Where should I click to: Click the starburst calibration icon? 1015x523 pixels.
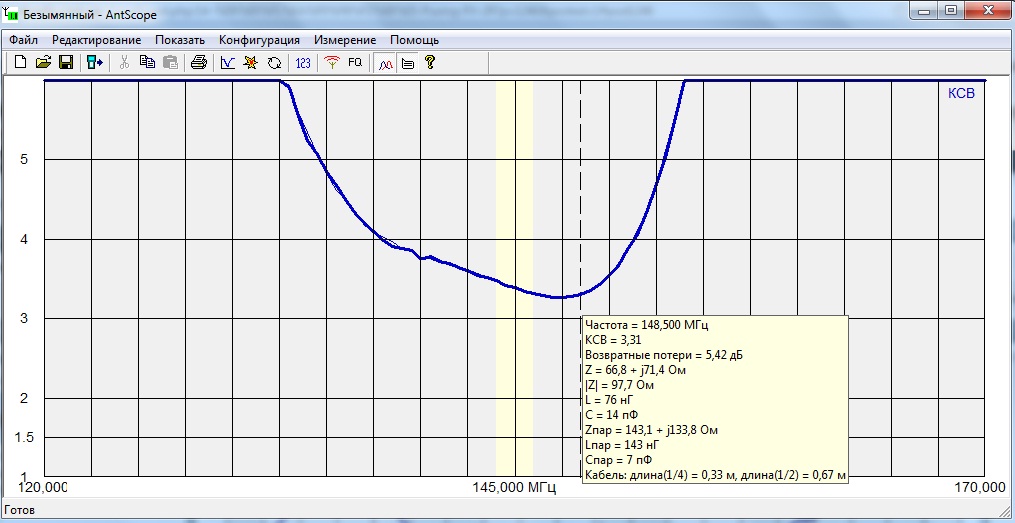click(x=250, y=63)
